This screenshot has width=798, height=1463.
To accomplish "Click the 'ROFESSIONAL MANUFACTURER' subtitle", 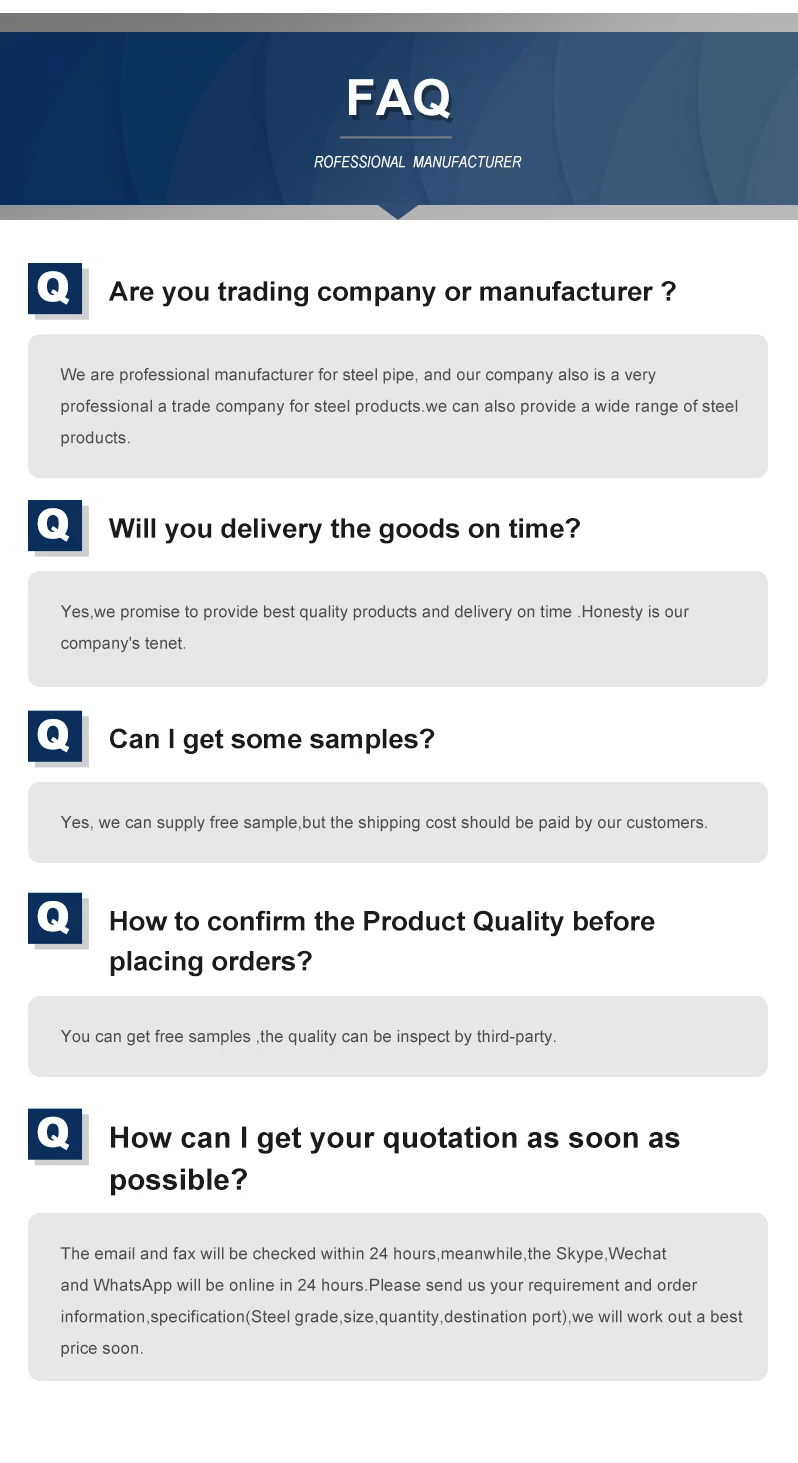I will point(417,162).
